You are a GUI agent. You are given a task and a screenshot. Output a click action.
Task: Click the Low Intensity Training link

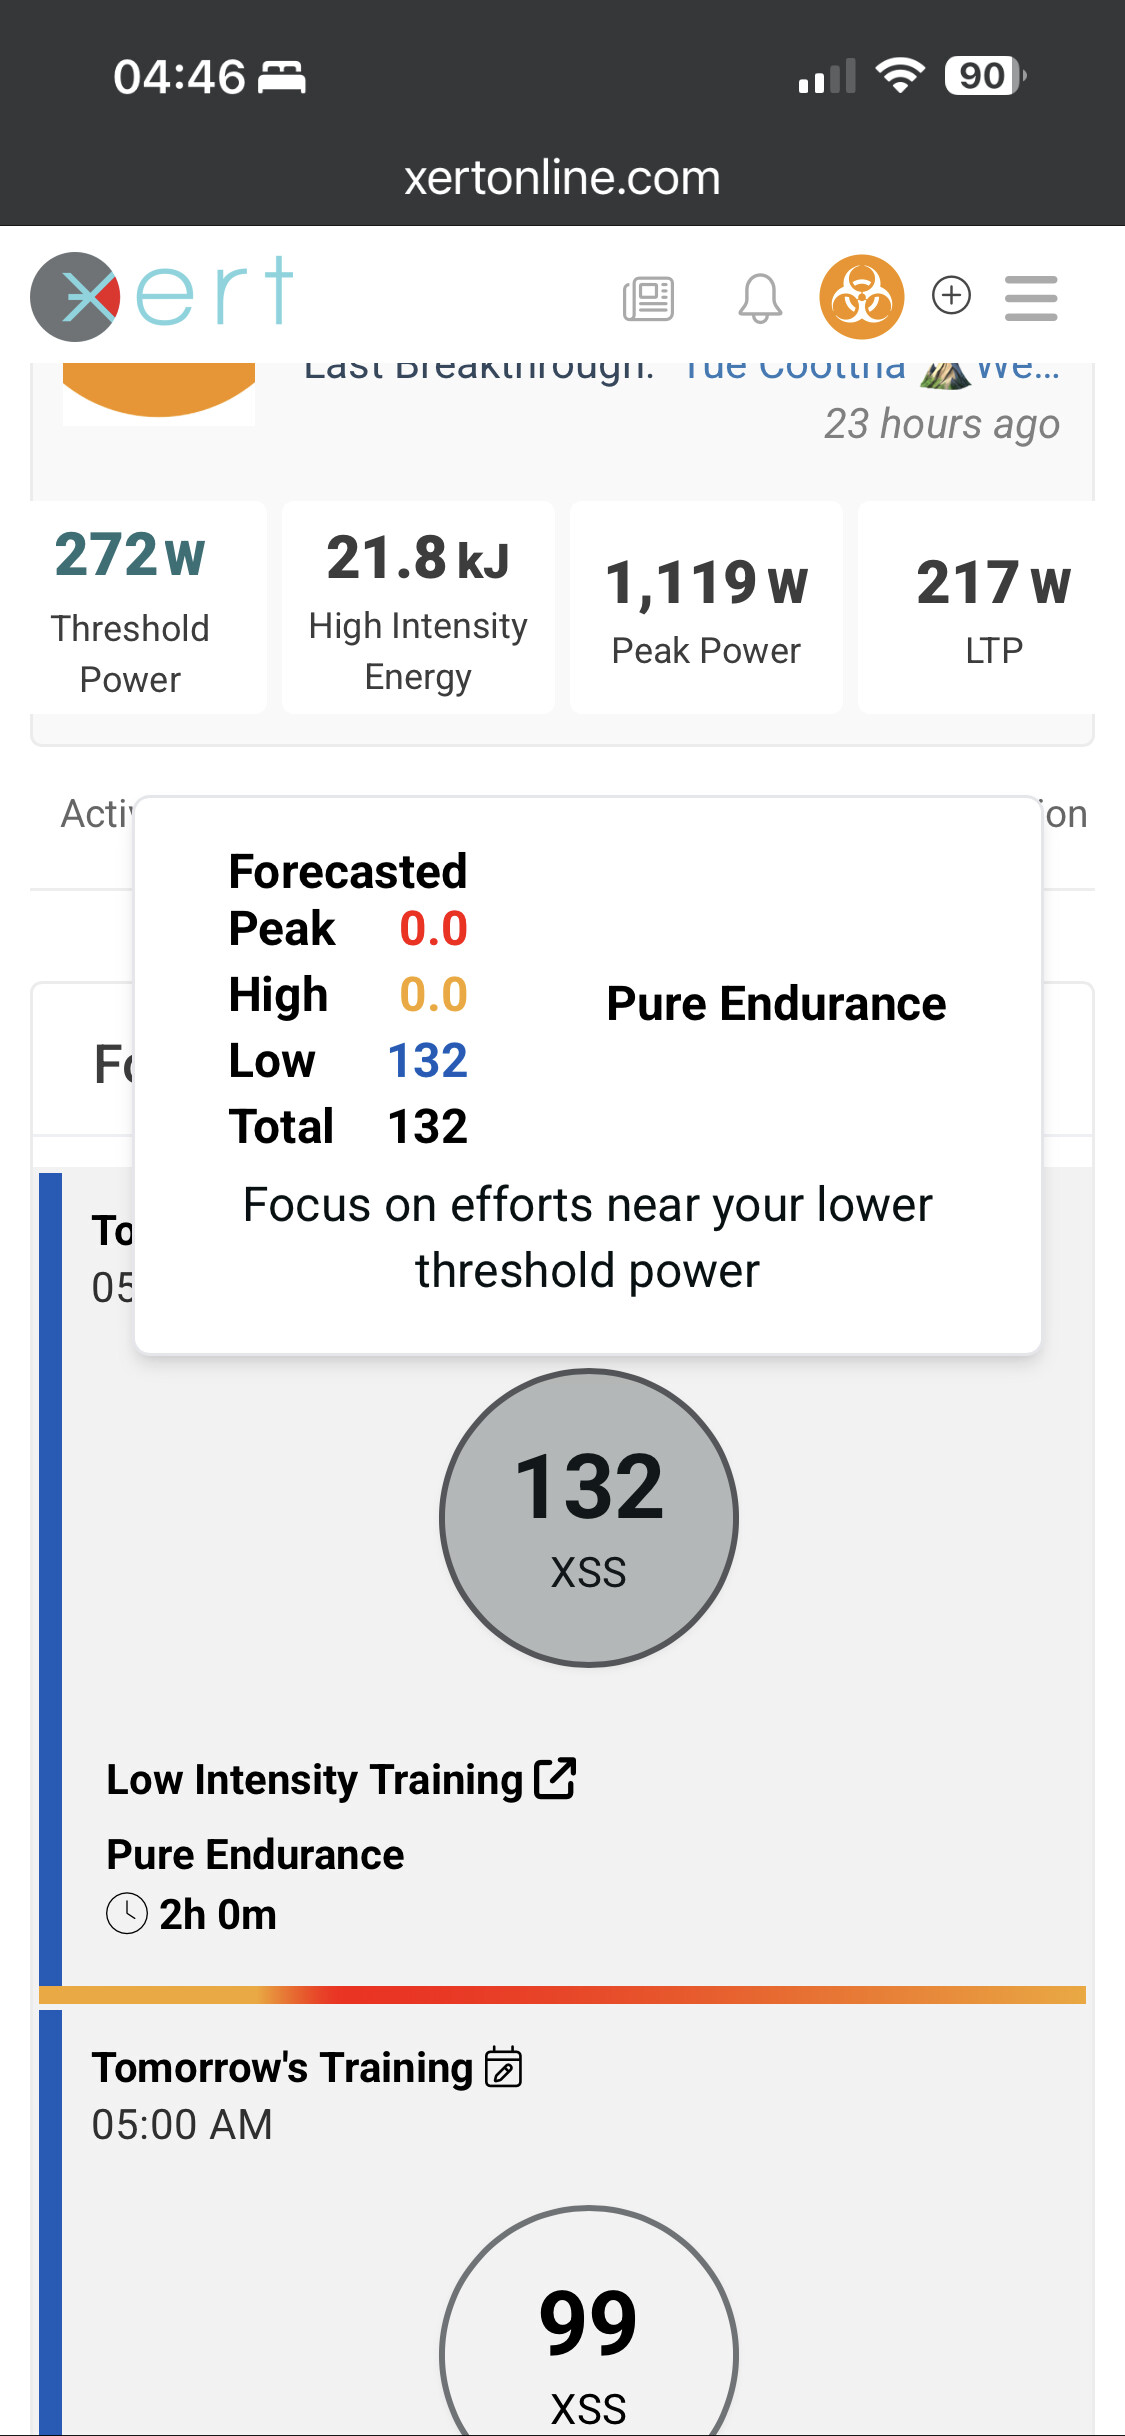tap(314, 1780)
